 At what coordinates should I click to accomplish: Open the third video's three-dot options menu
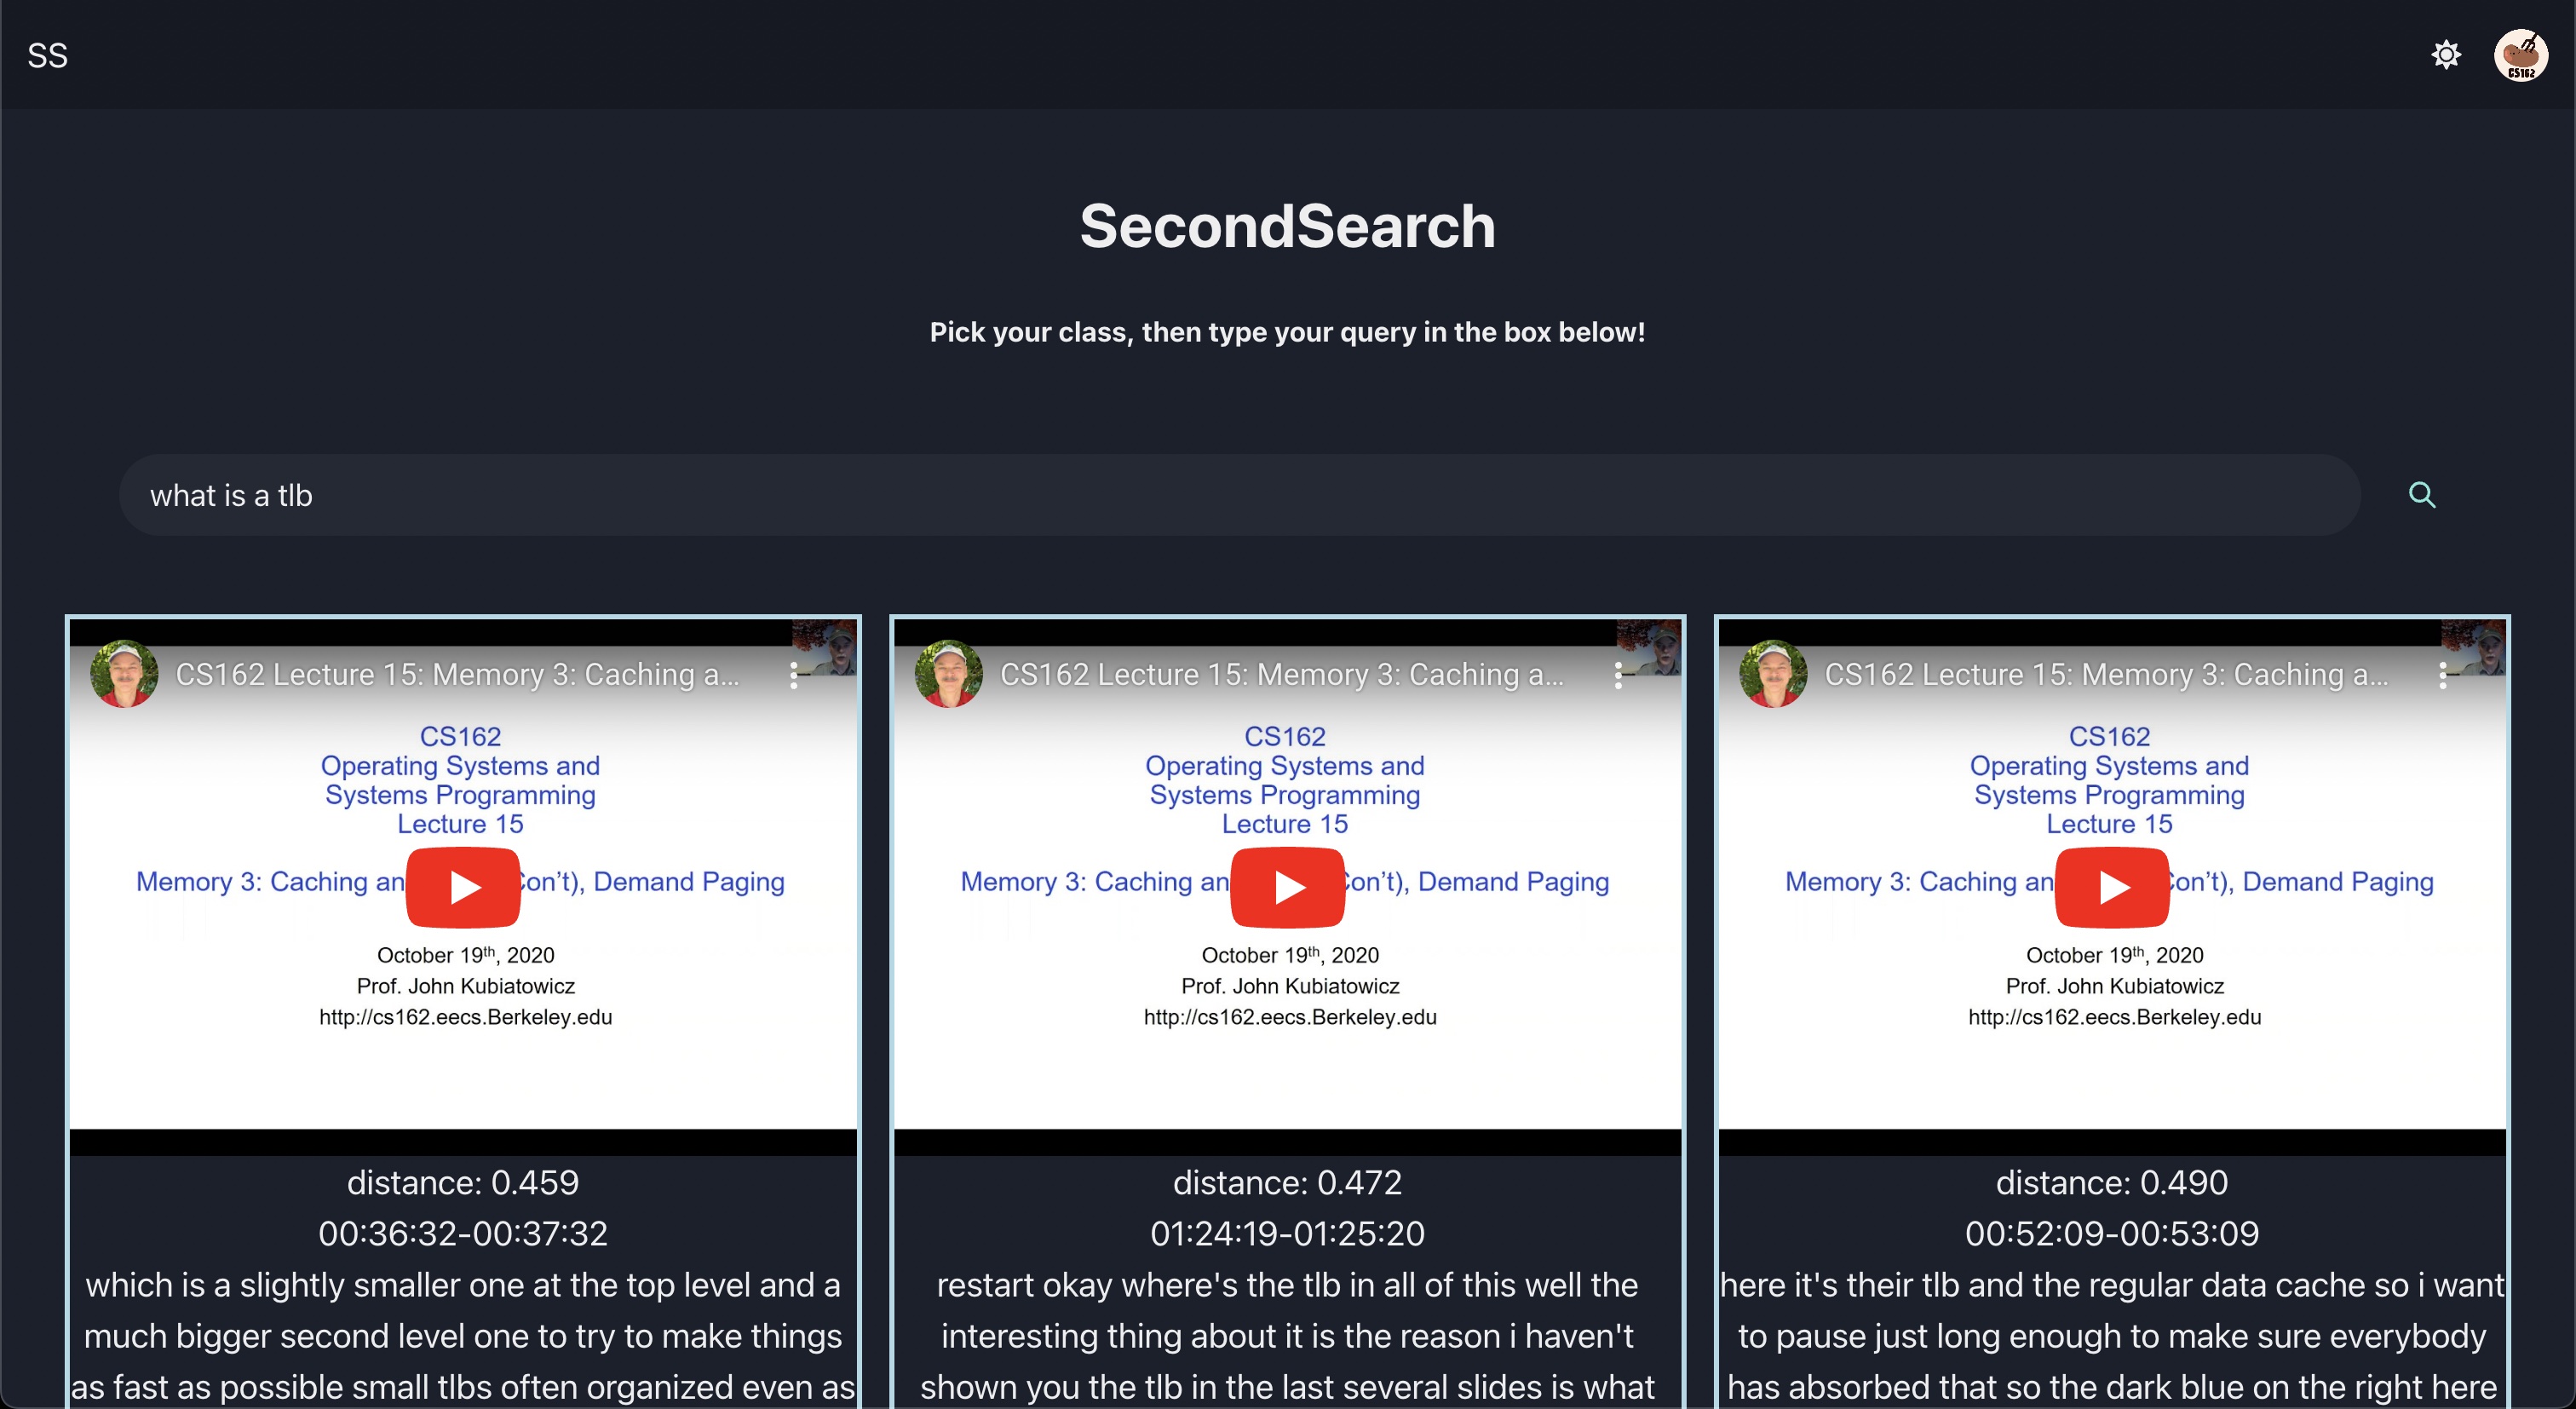click(2442, 675)
